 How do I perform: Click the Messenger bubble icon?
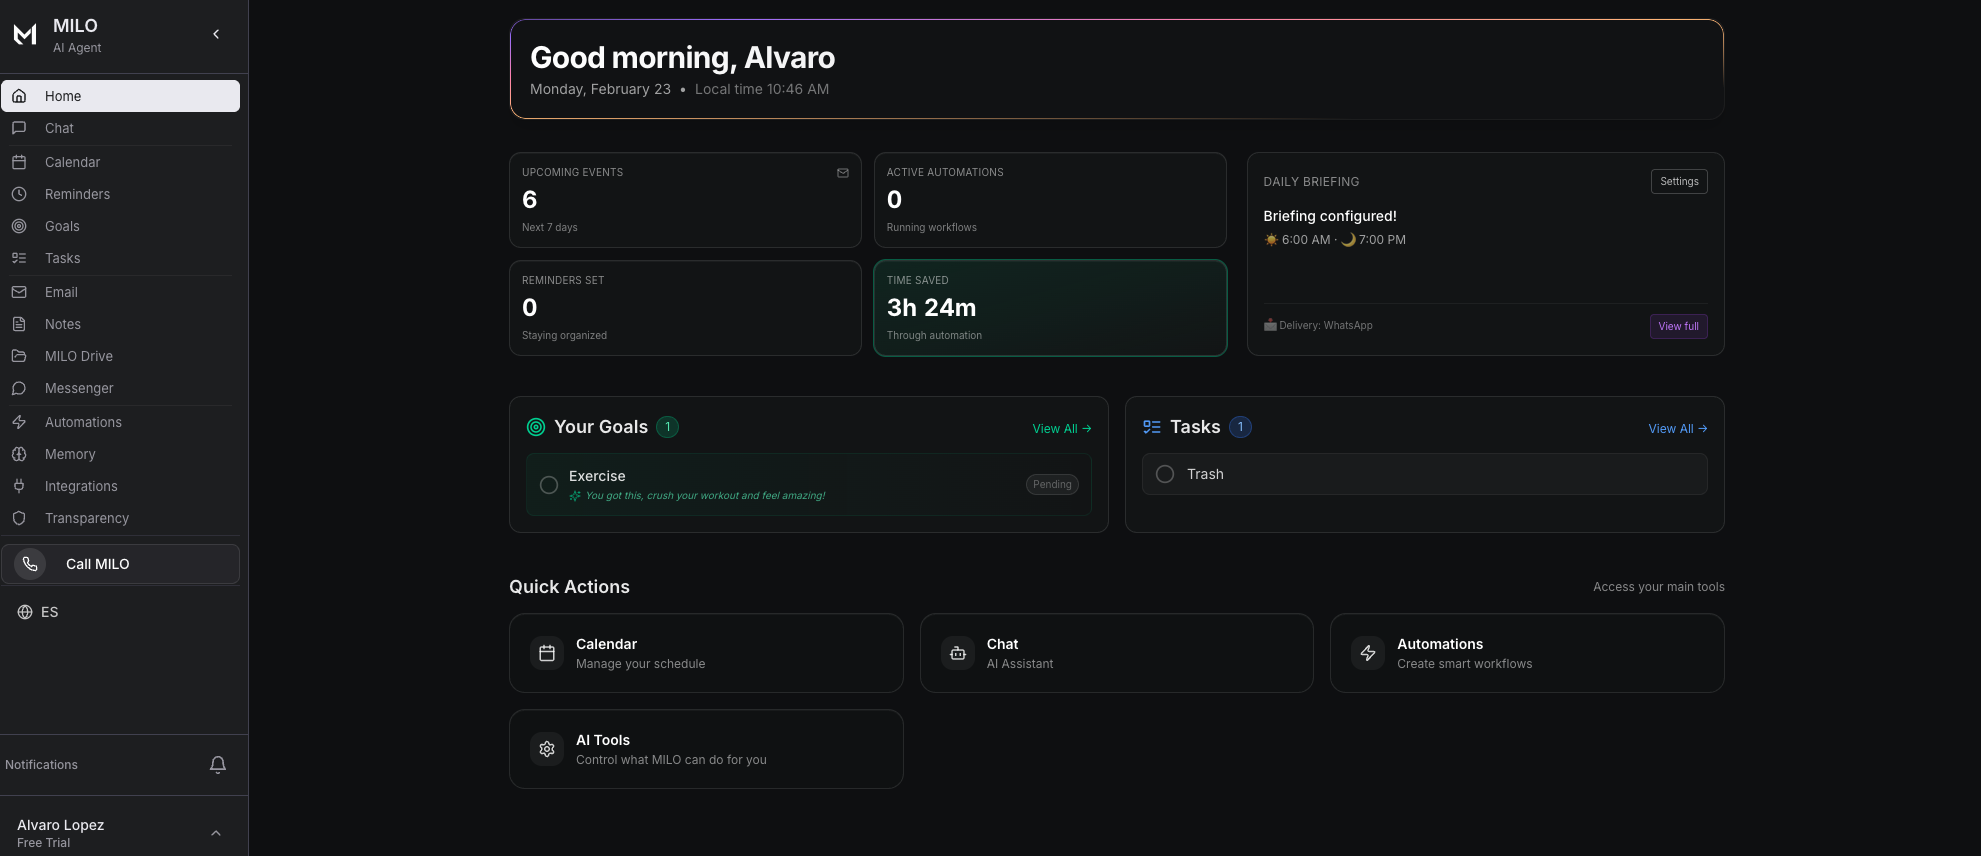tap(19, 388)
